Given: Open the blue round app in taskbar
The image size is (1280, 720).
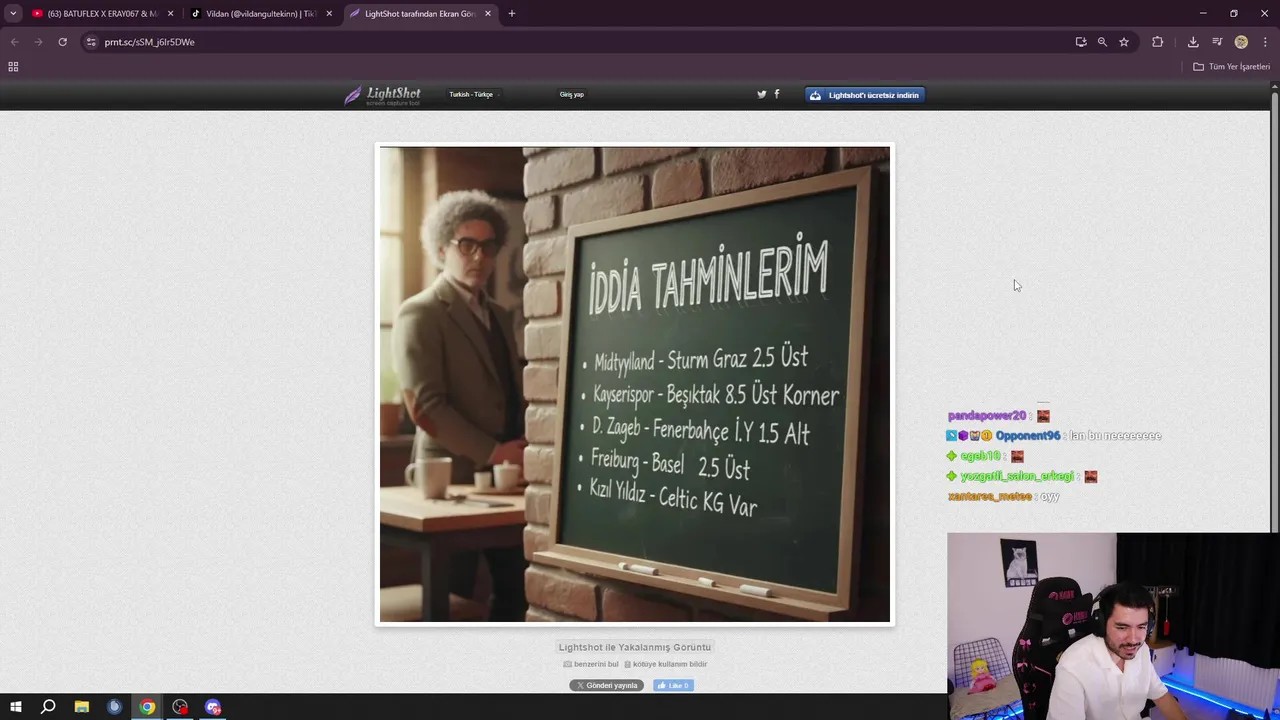Looking at the screenshot, I should (x=115, y=707).
